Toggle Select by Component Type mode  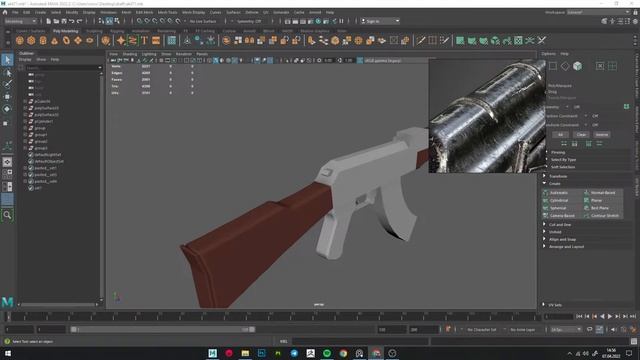coord(117,21)
